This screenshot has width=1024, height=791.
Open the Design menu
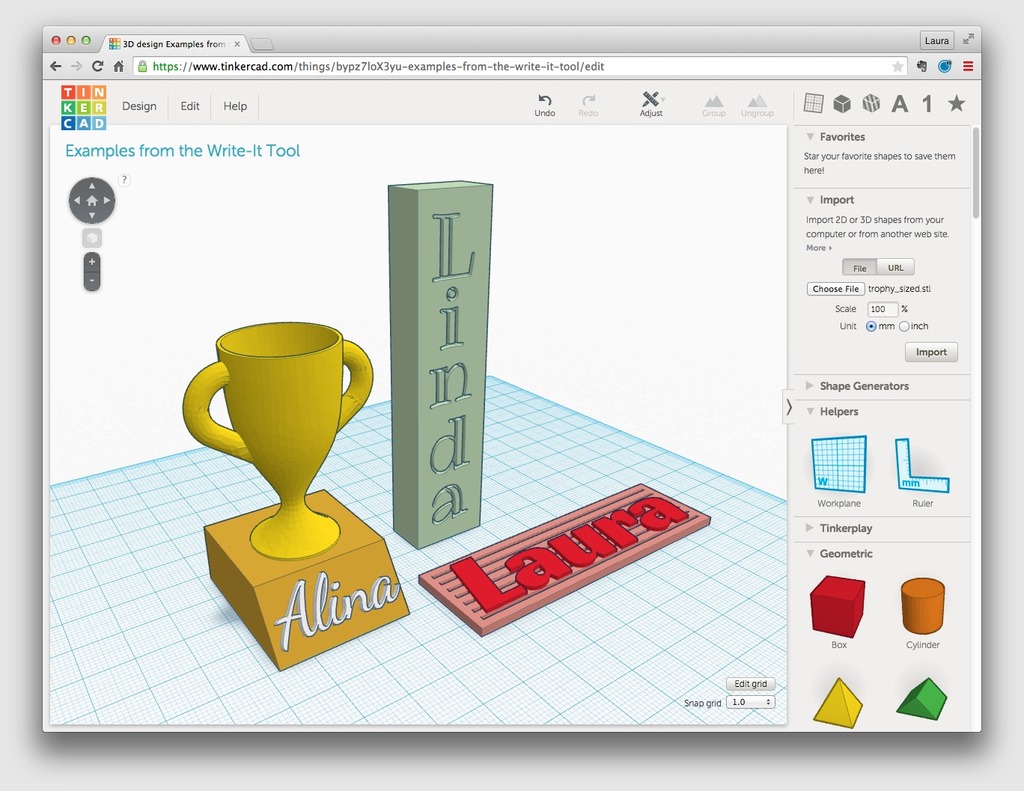(139, 106)
